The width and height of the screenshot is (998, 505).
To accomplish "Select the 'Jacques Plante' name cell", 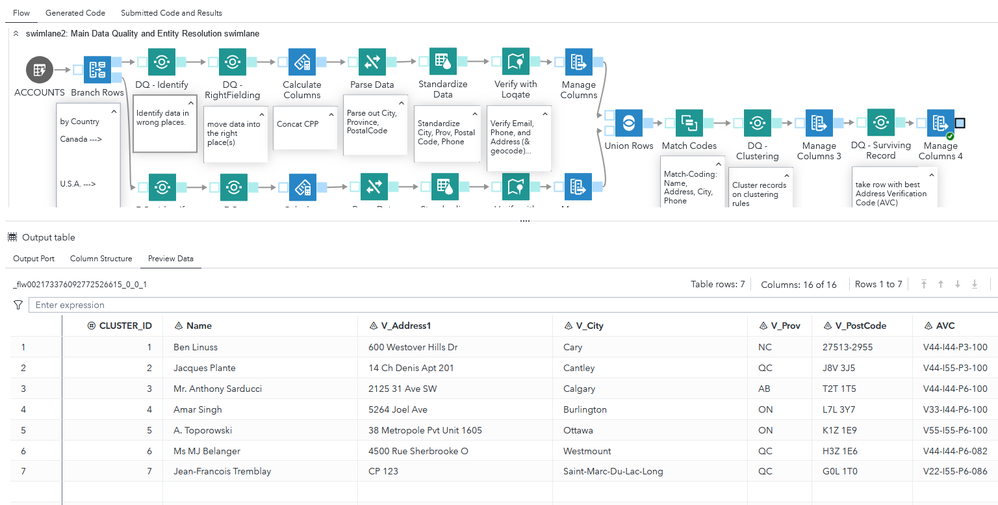I will click(260, 367).
